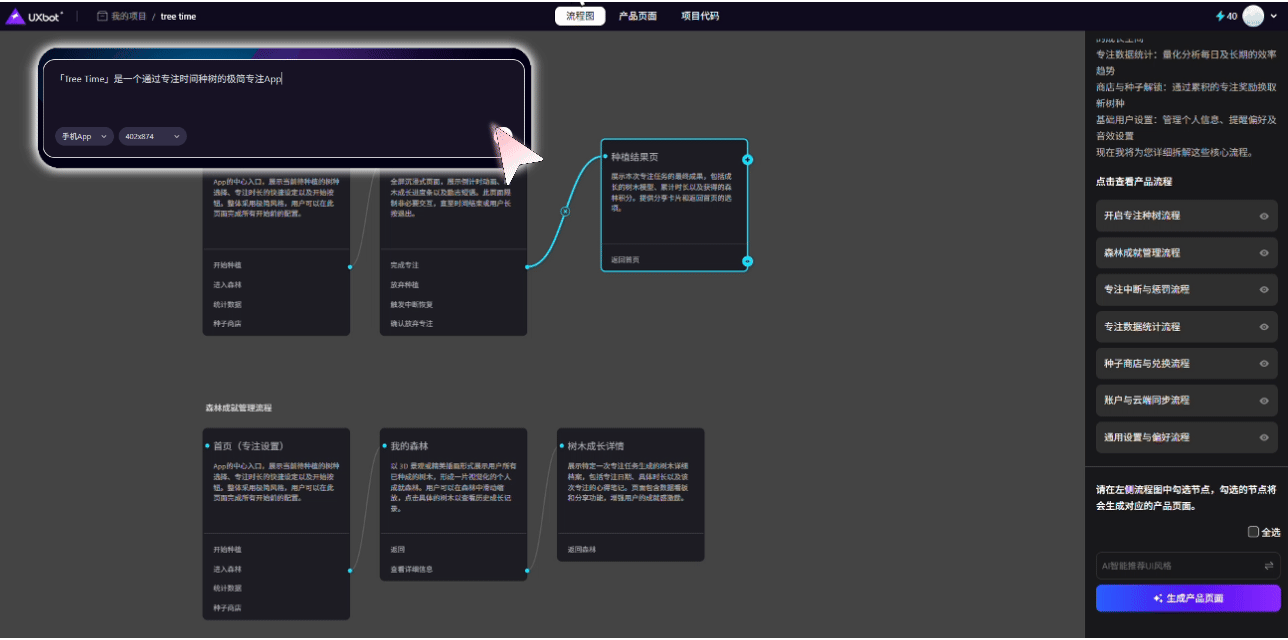The image size is (1288, 640).
Task: Click the UXbot logo icon
Action: pos(16,16)
